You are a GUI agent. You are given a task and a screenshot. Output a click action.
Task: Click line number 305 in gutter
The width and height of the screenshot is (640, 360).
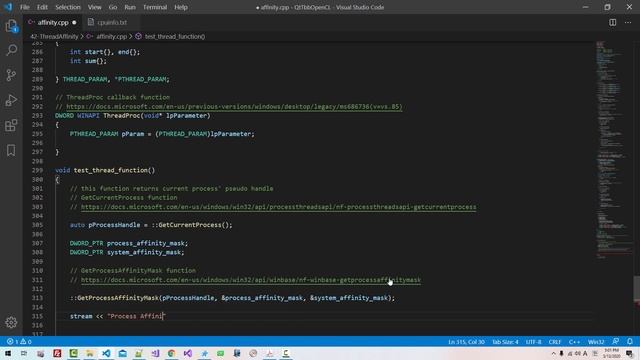[37, 225]
